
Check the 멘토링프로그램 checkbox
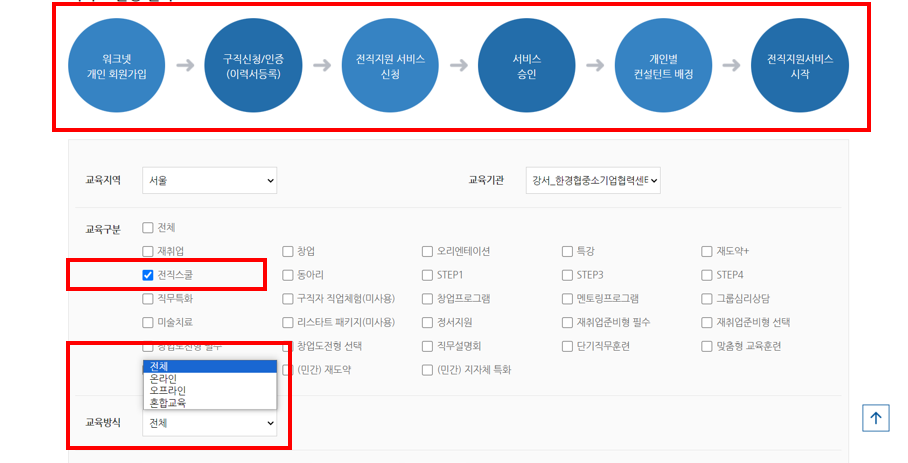567,299
